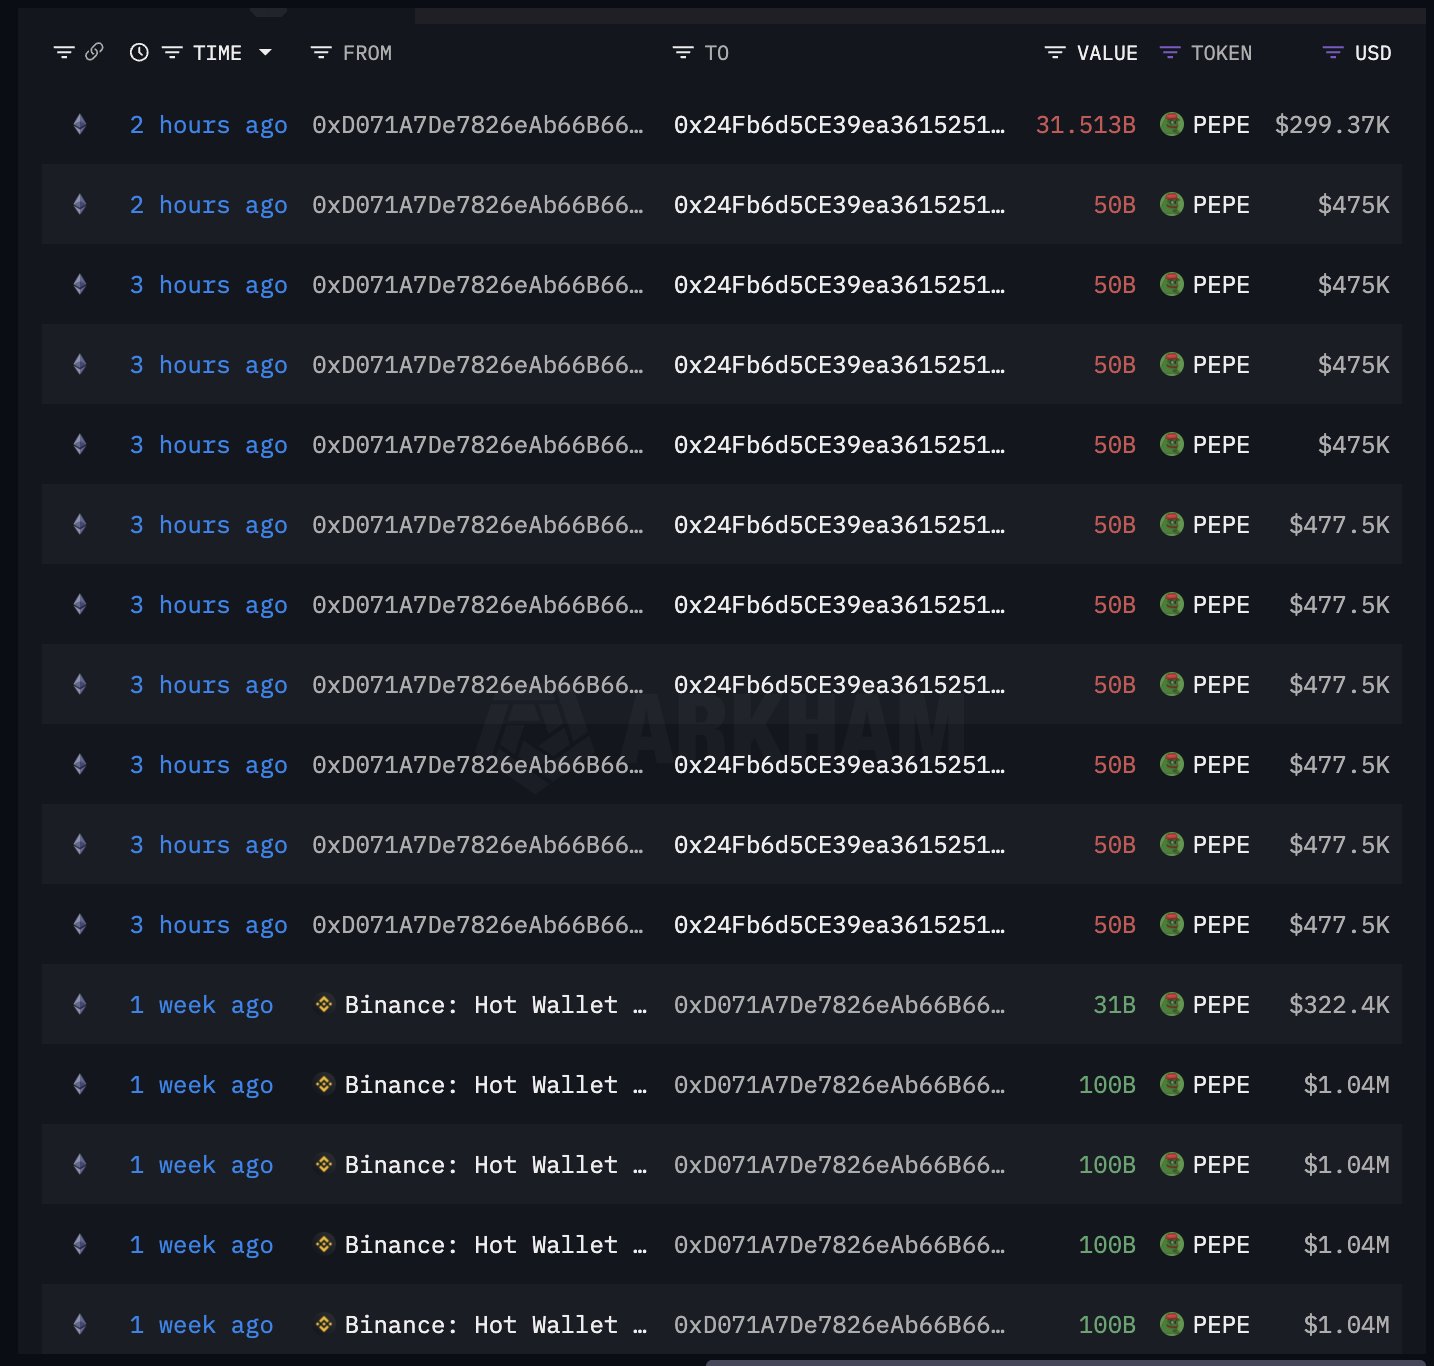Click the green 31B value
The image size is (1434, 1366).
tap(1114, 1005)
